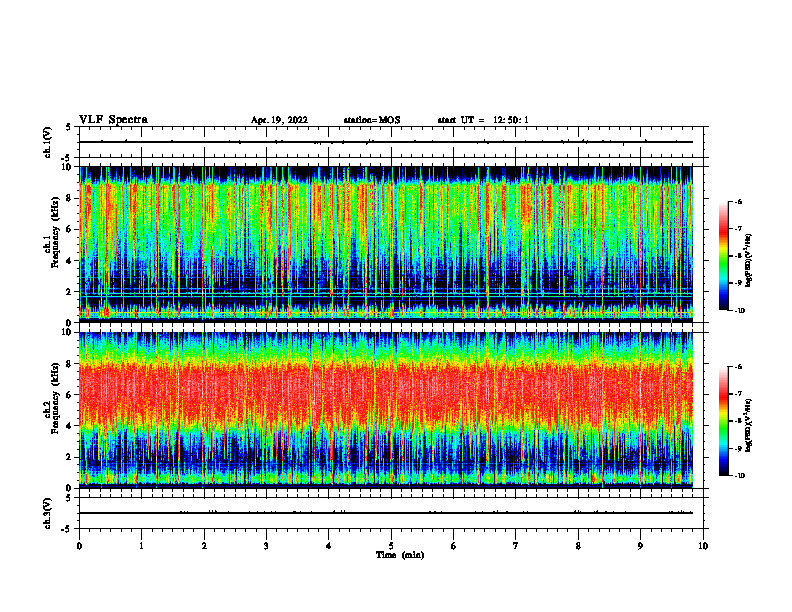The image size is (792, 612).
Task: Click the "Time (min)" x-axis label
Action: pos(400,555)
